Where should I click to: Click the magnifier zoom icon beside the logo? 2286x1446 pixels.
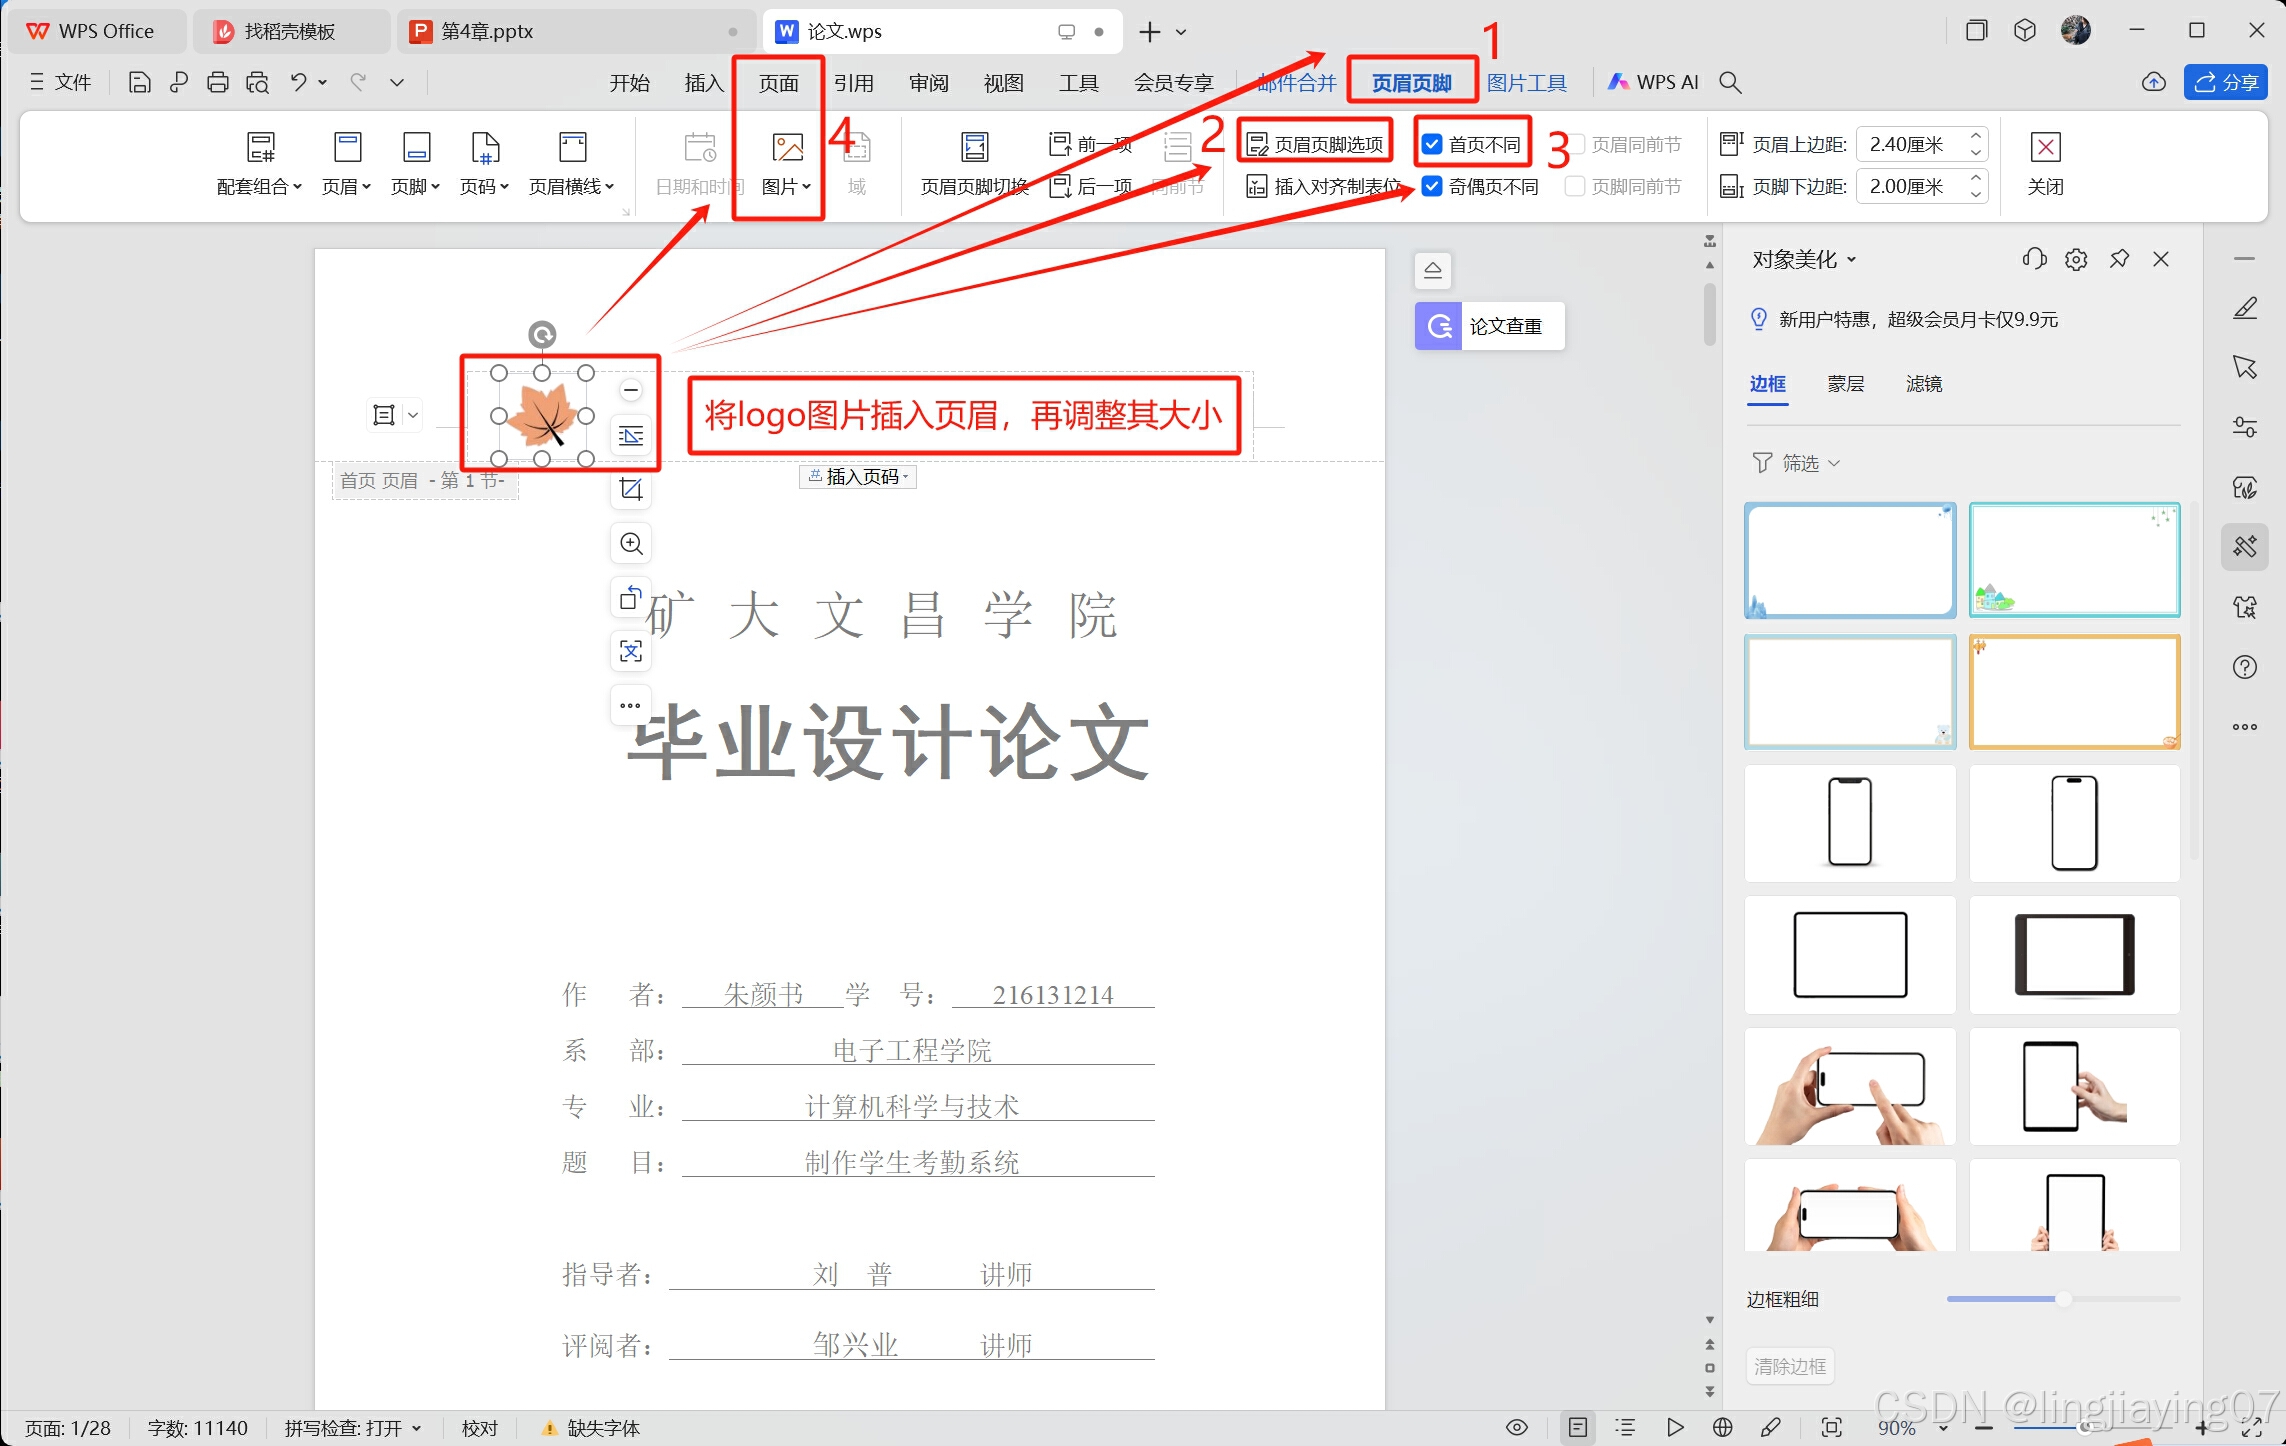[x=631, y=543]
